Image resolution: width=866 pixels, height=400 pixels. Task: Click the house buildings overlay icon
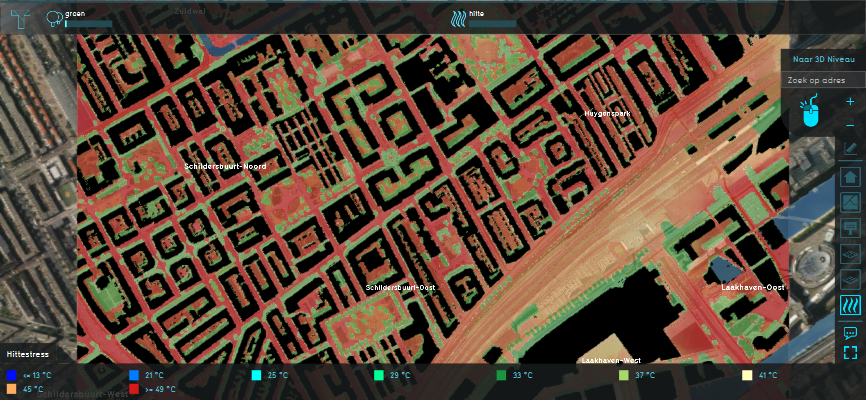tap(850, 177)
